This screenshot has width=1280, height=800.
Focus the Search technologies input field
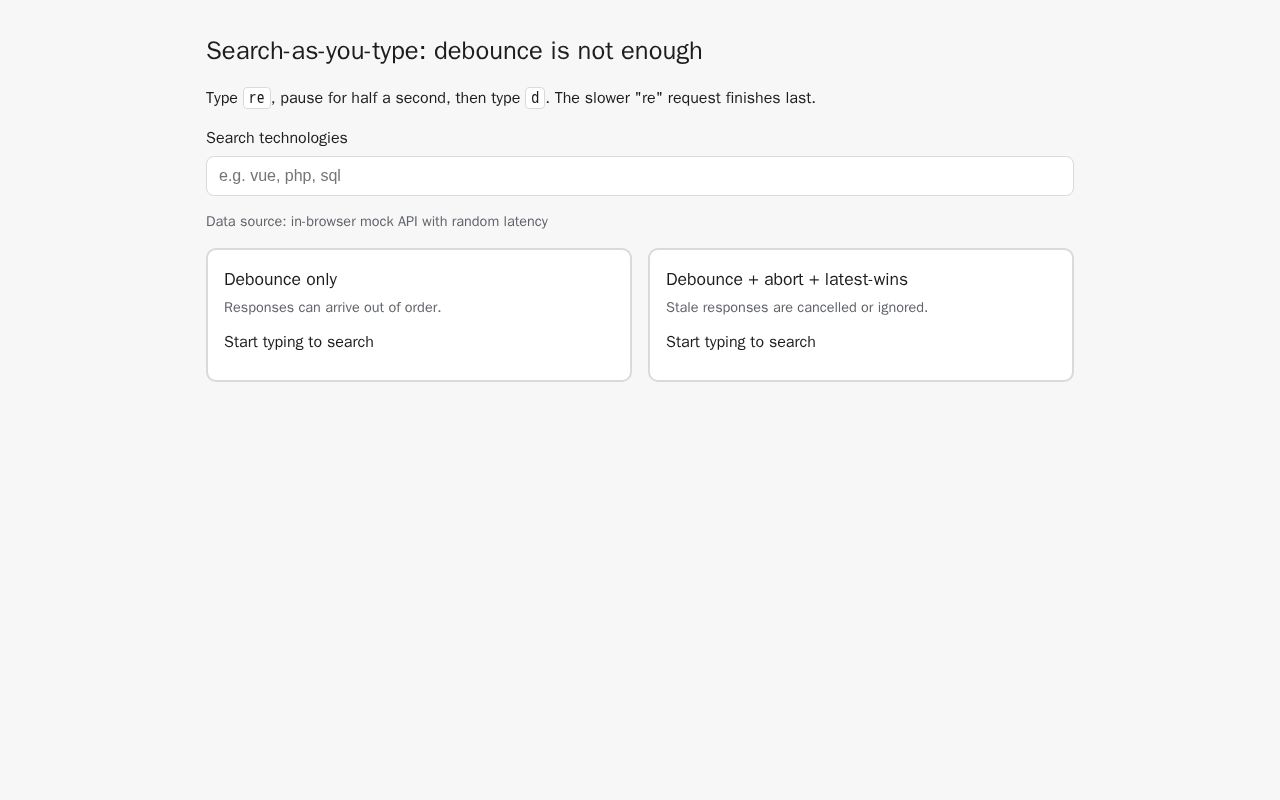[640, 176]
